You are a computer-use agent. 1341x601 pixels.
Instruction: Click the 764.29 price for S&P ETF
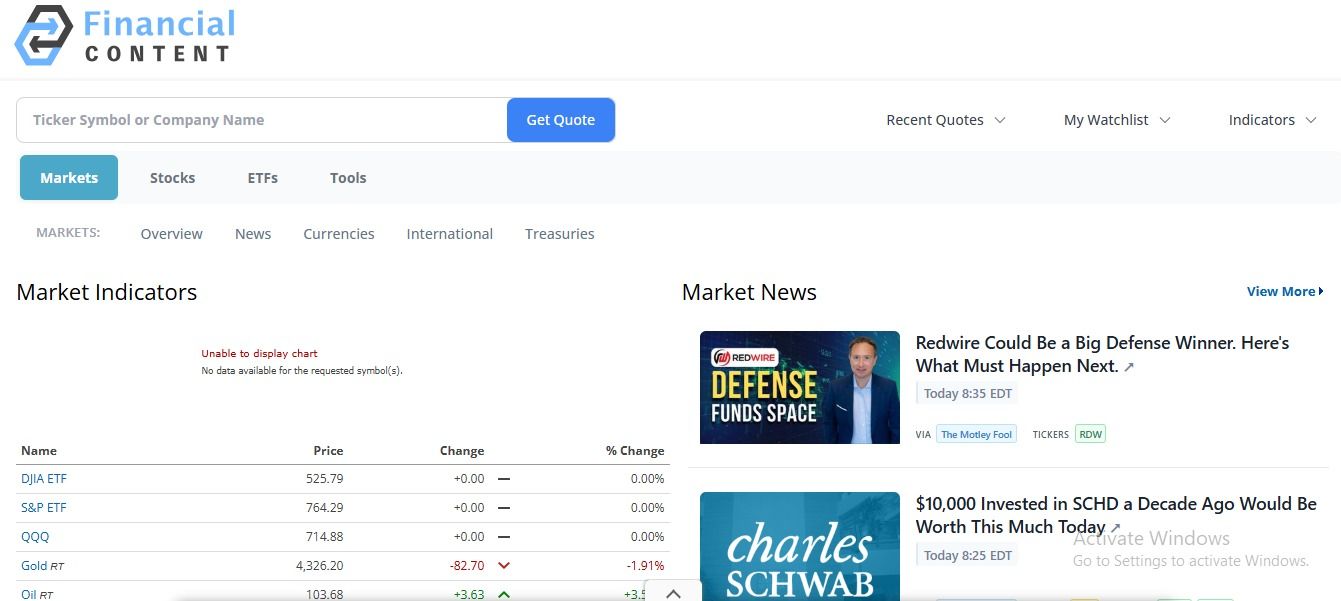tap(325, 508)
